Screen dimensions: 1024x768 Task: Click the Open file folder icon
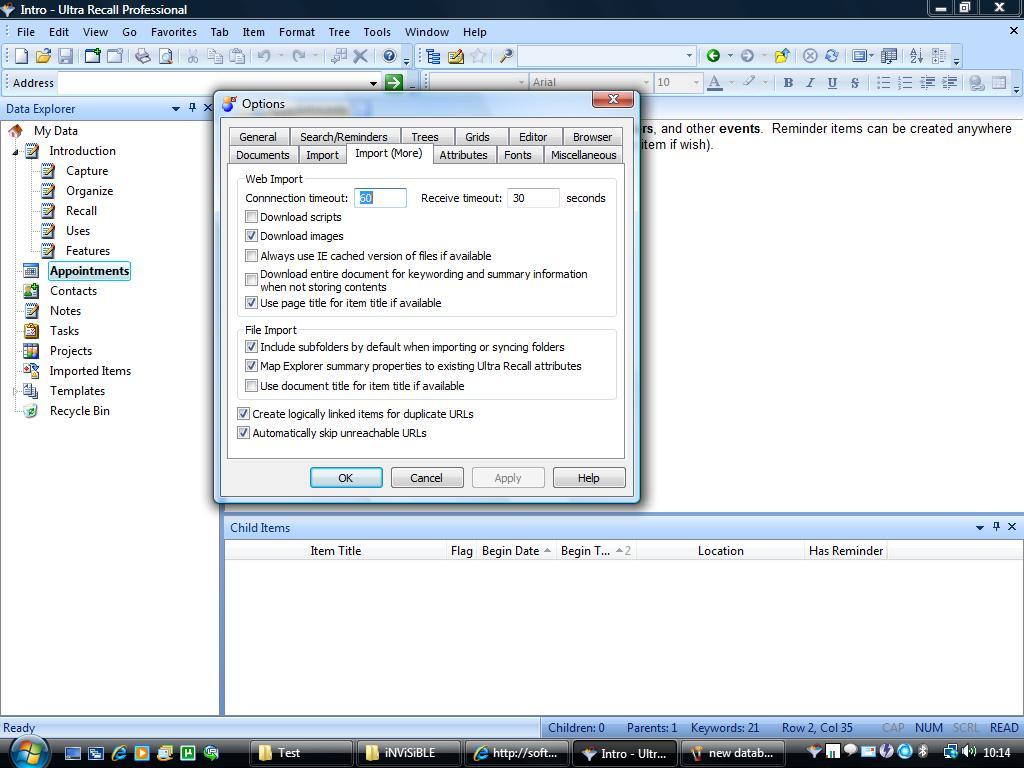(x=43, y=56)
